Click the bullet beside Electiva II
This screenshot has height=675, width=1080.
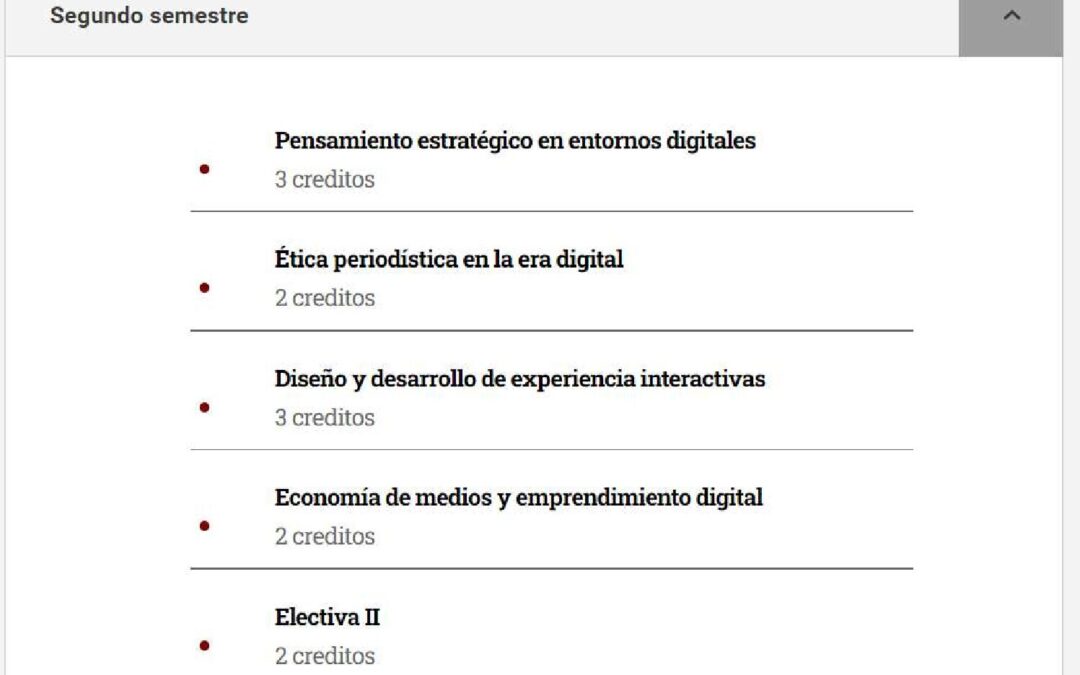pos(205,645)
